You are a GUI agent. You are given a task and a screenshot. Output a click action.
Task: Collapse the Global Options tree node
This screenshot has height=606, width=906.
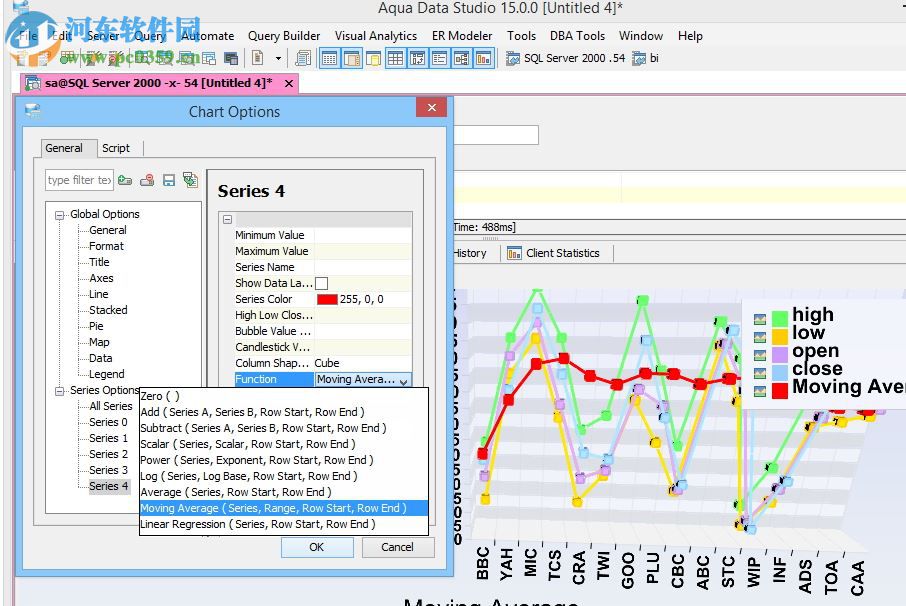(61, 214)
